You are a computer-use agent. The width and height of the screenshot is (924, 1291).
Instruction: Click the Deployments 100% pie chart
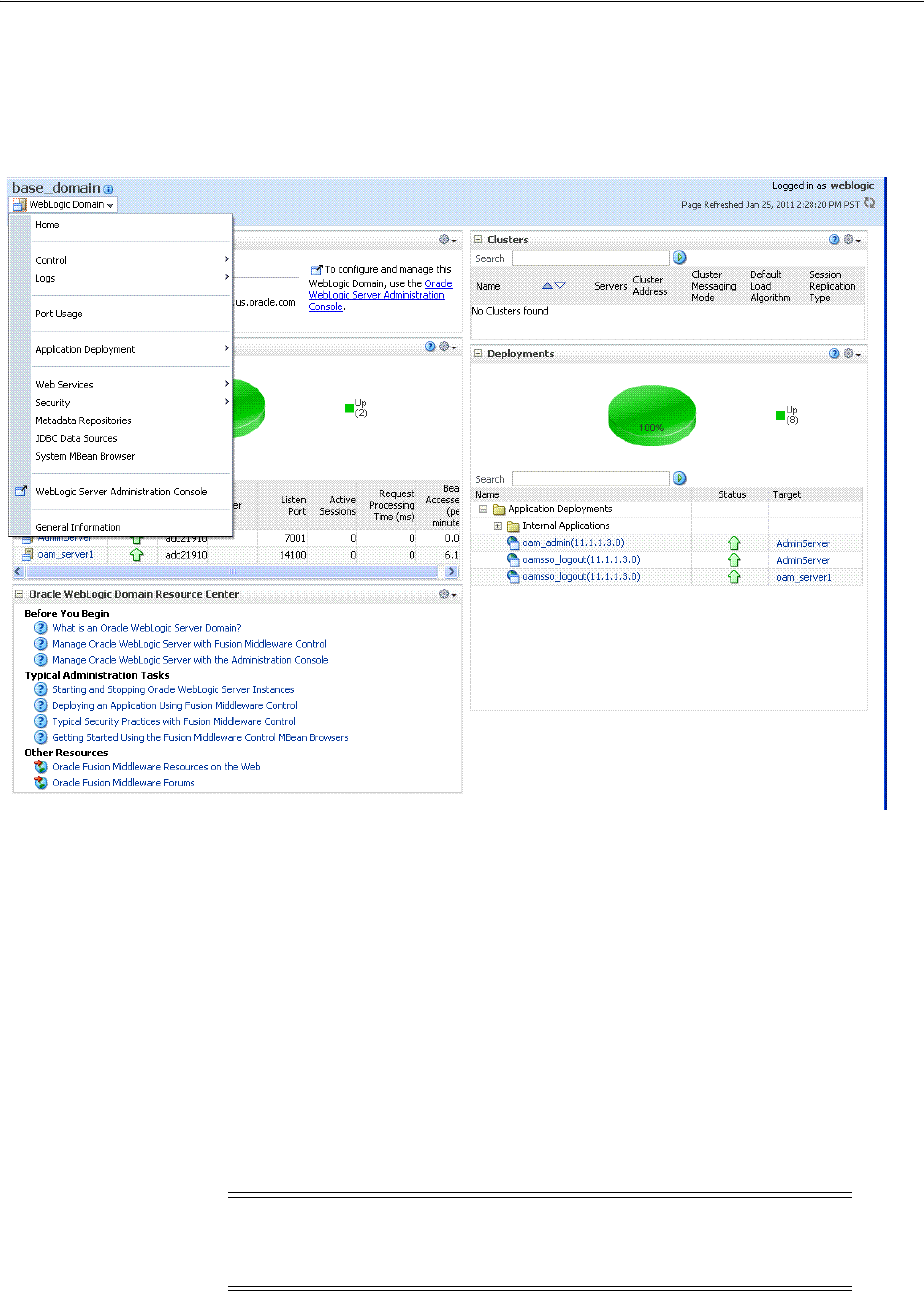coord(652,416)
